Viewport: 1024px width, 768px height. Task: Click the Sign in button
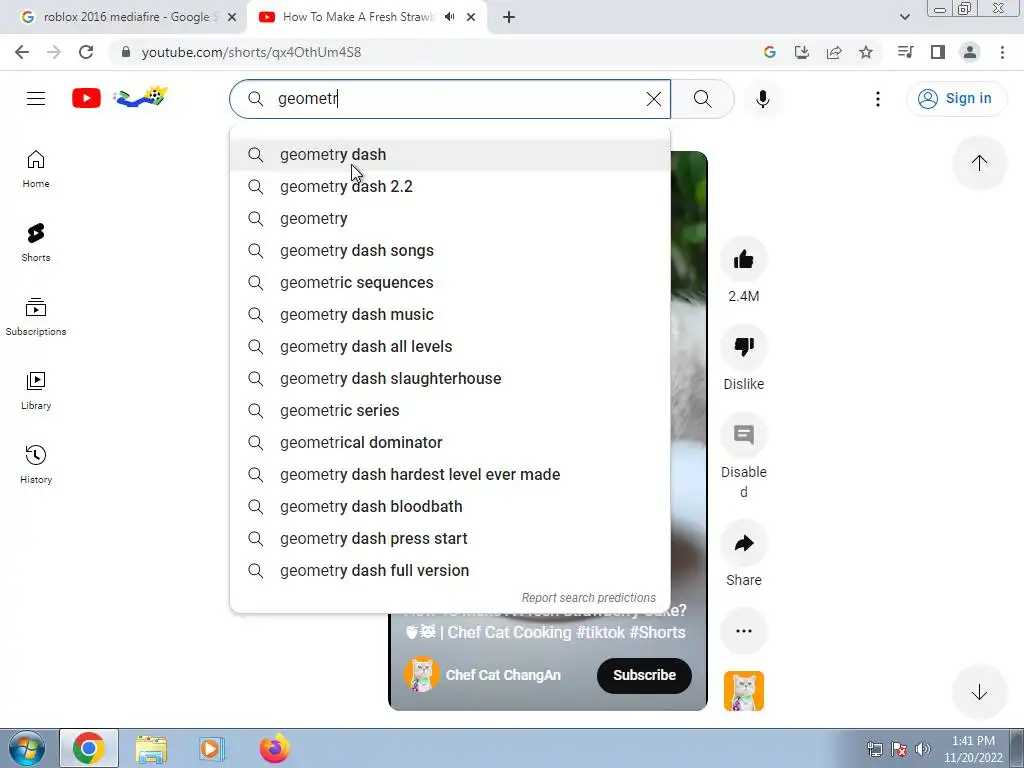tap(956, 99)
